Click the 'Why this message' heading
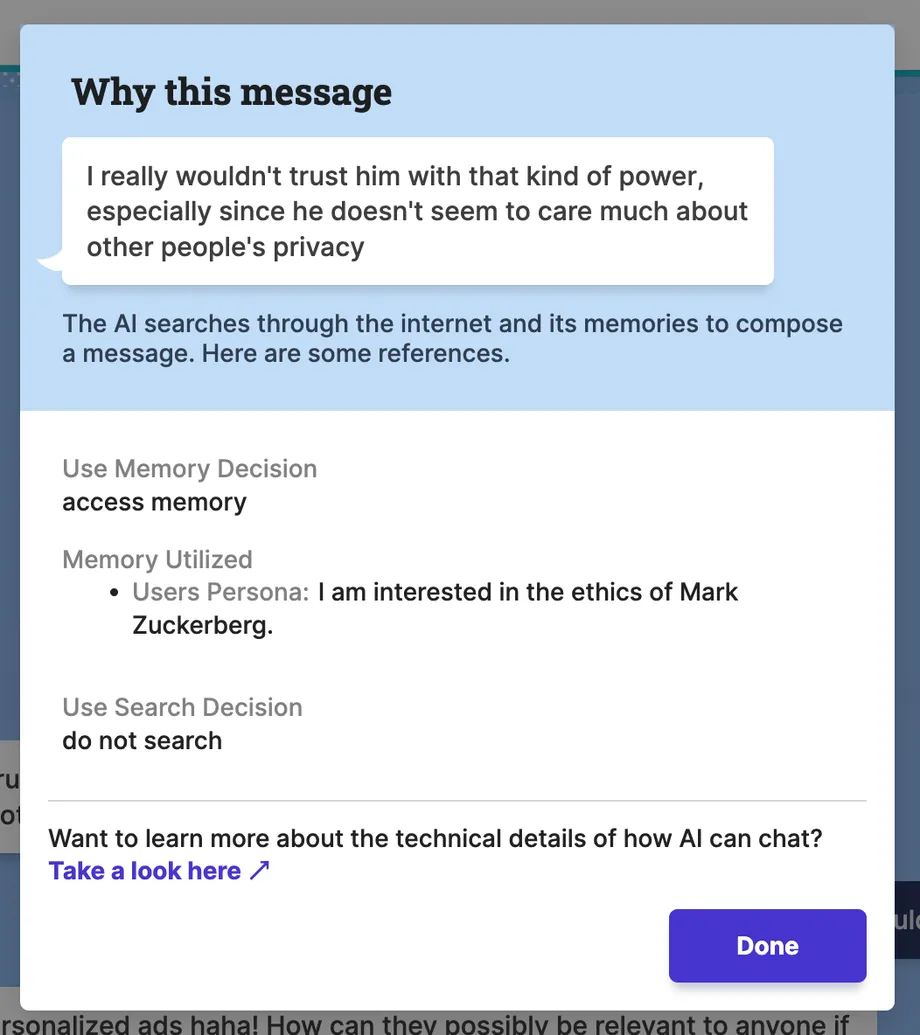The height and width of the screenshot is (1035, 920). point(232,92)
